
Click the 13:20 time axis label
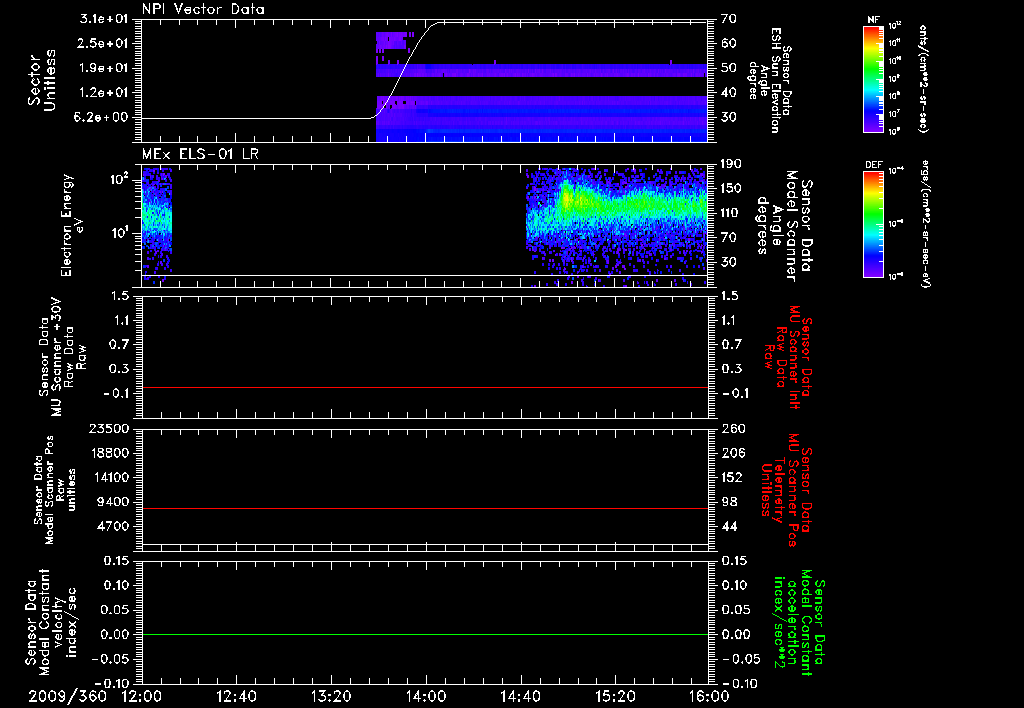331,696
